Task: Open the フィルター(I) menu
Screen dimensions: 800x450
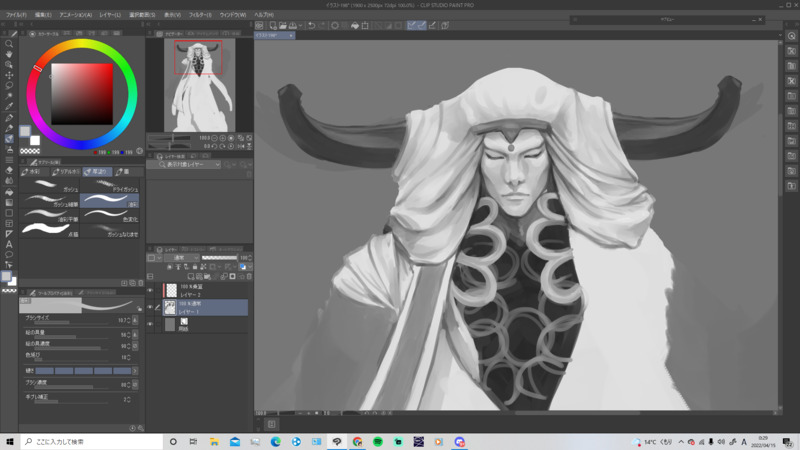Action: (x=199, y=15)
